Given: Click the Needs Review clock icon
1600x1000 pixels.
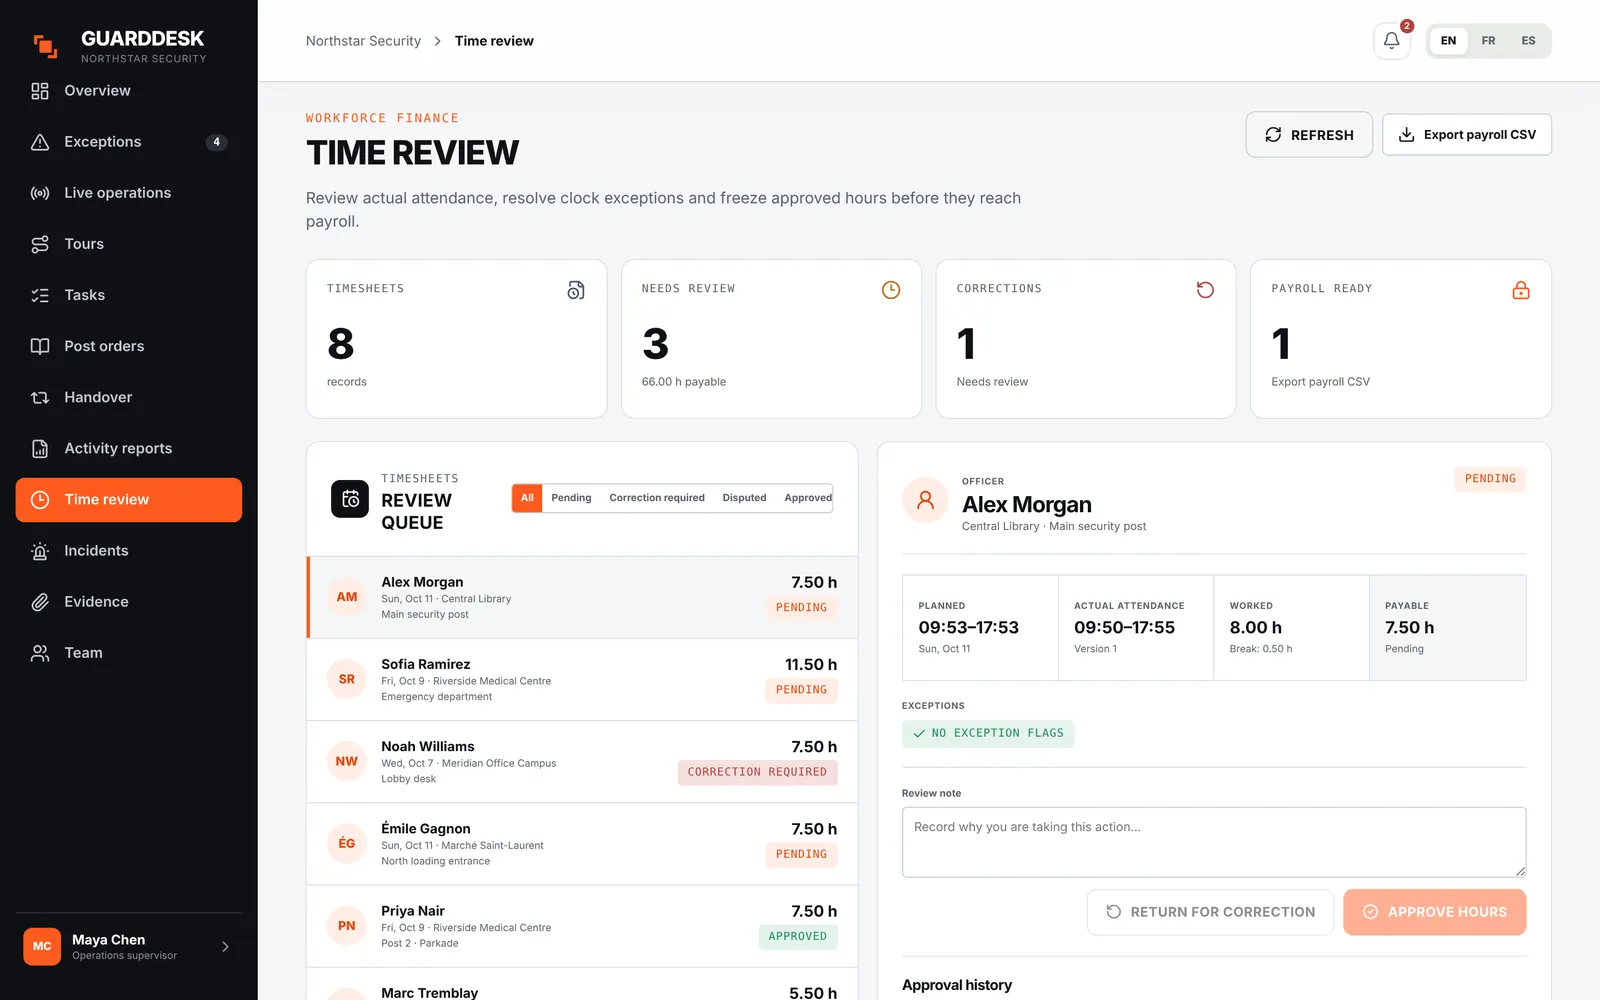Looking at the screenshot, I should coord(891,290).
